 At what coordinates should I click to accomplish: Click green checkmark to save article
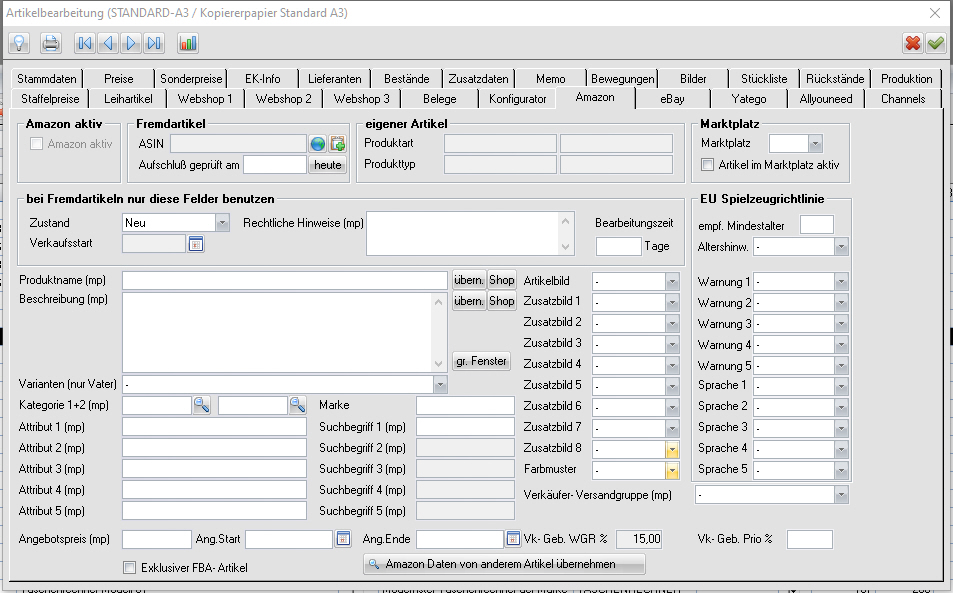click(x=936, y=43)
